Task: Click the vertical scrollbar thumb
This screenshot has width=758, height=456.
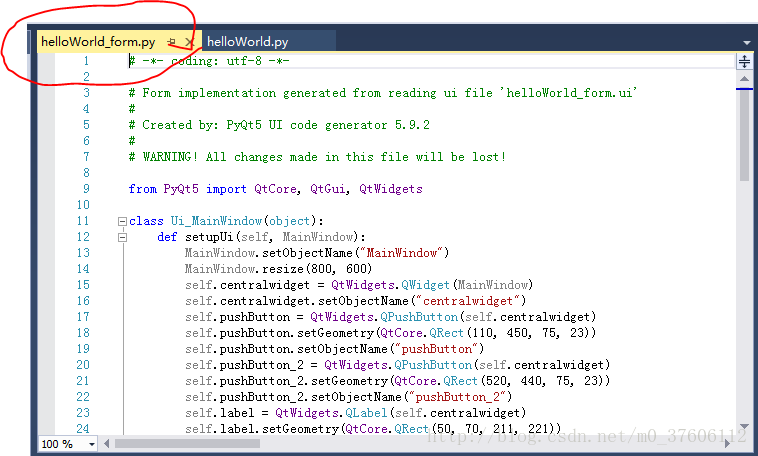Action: 744,135
